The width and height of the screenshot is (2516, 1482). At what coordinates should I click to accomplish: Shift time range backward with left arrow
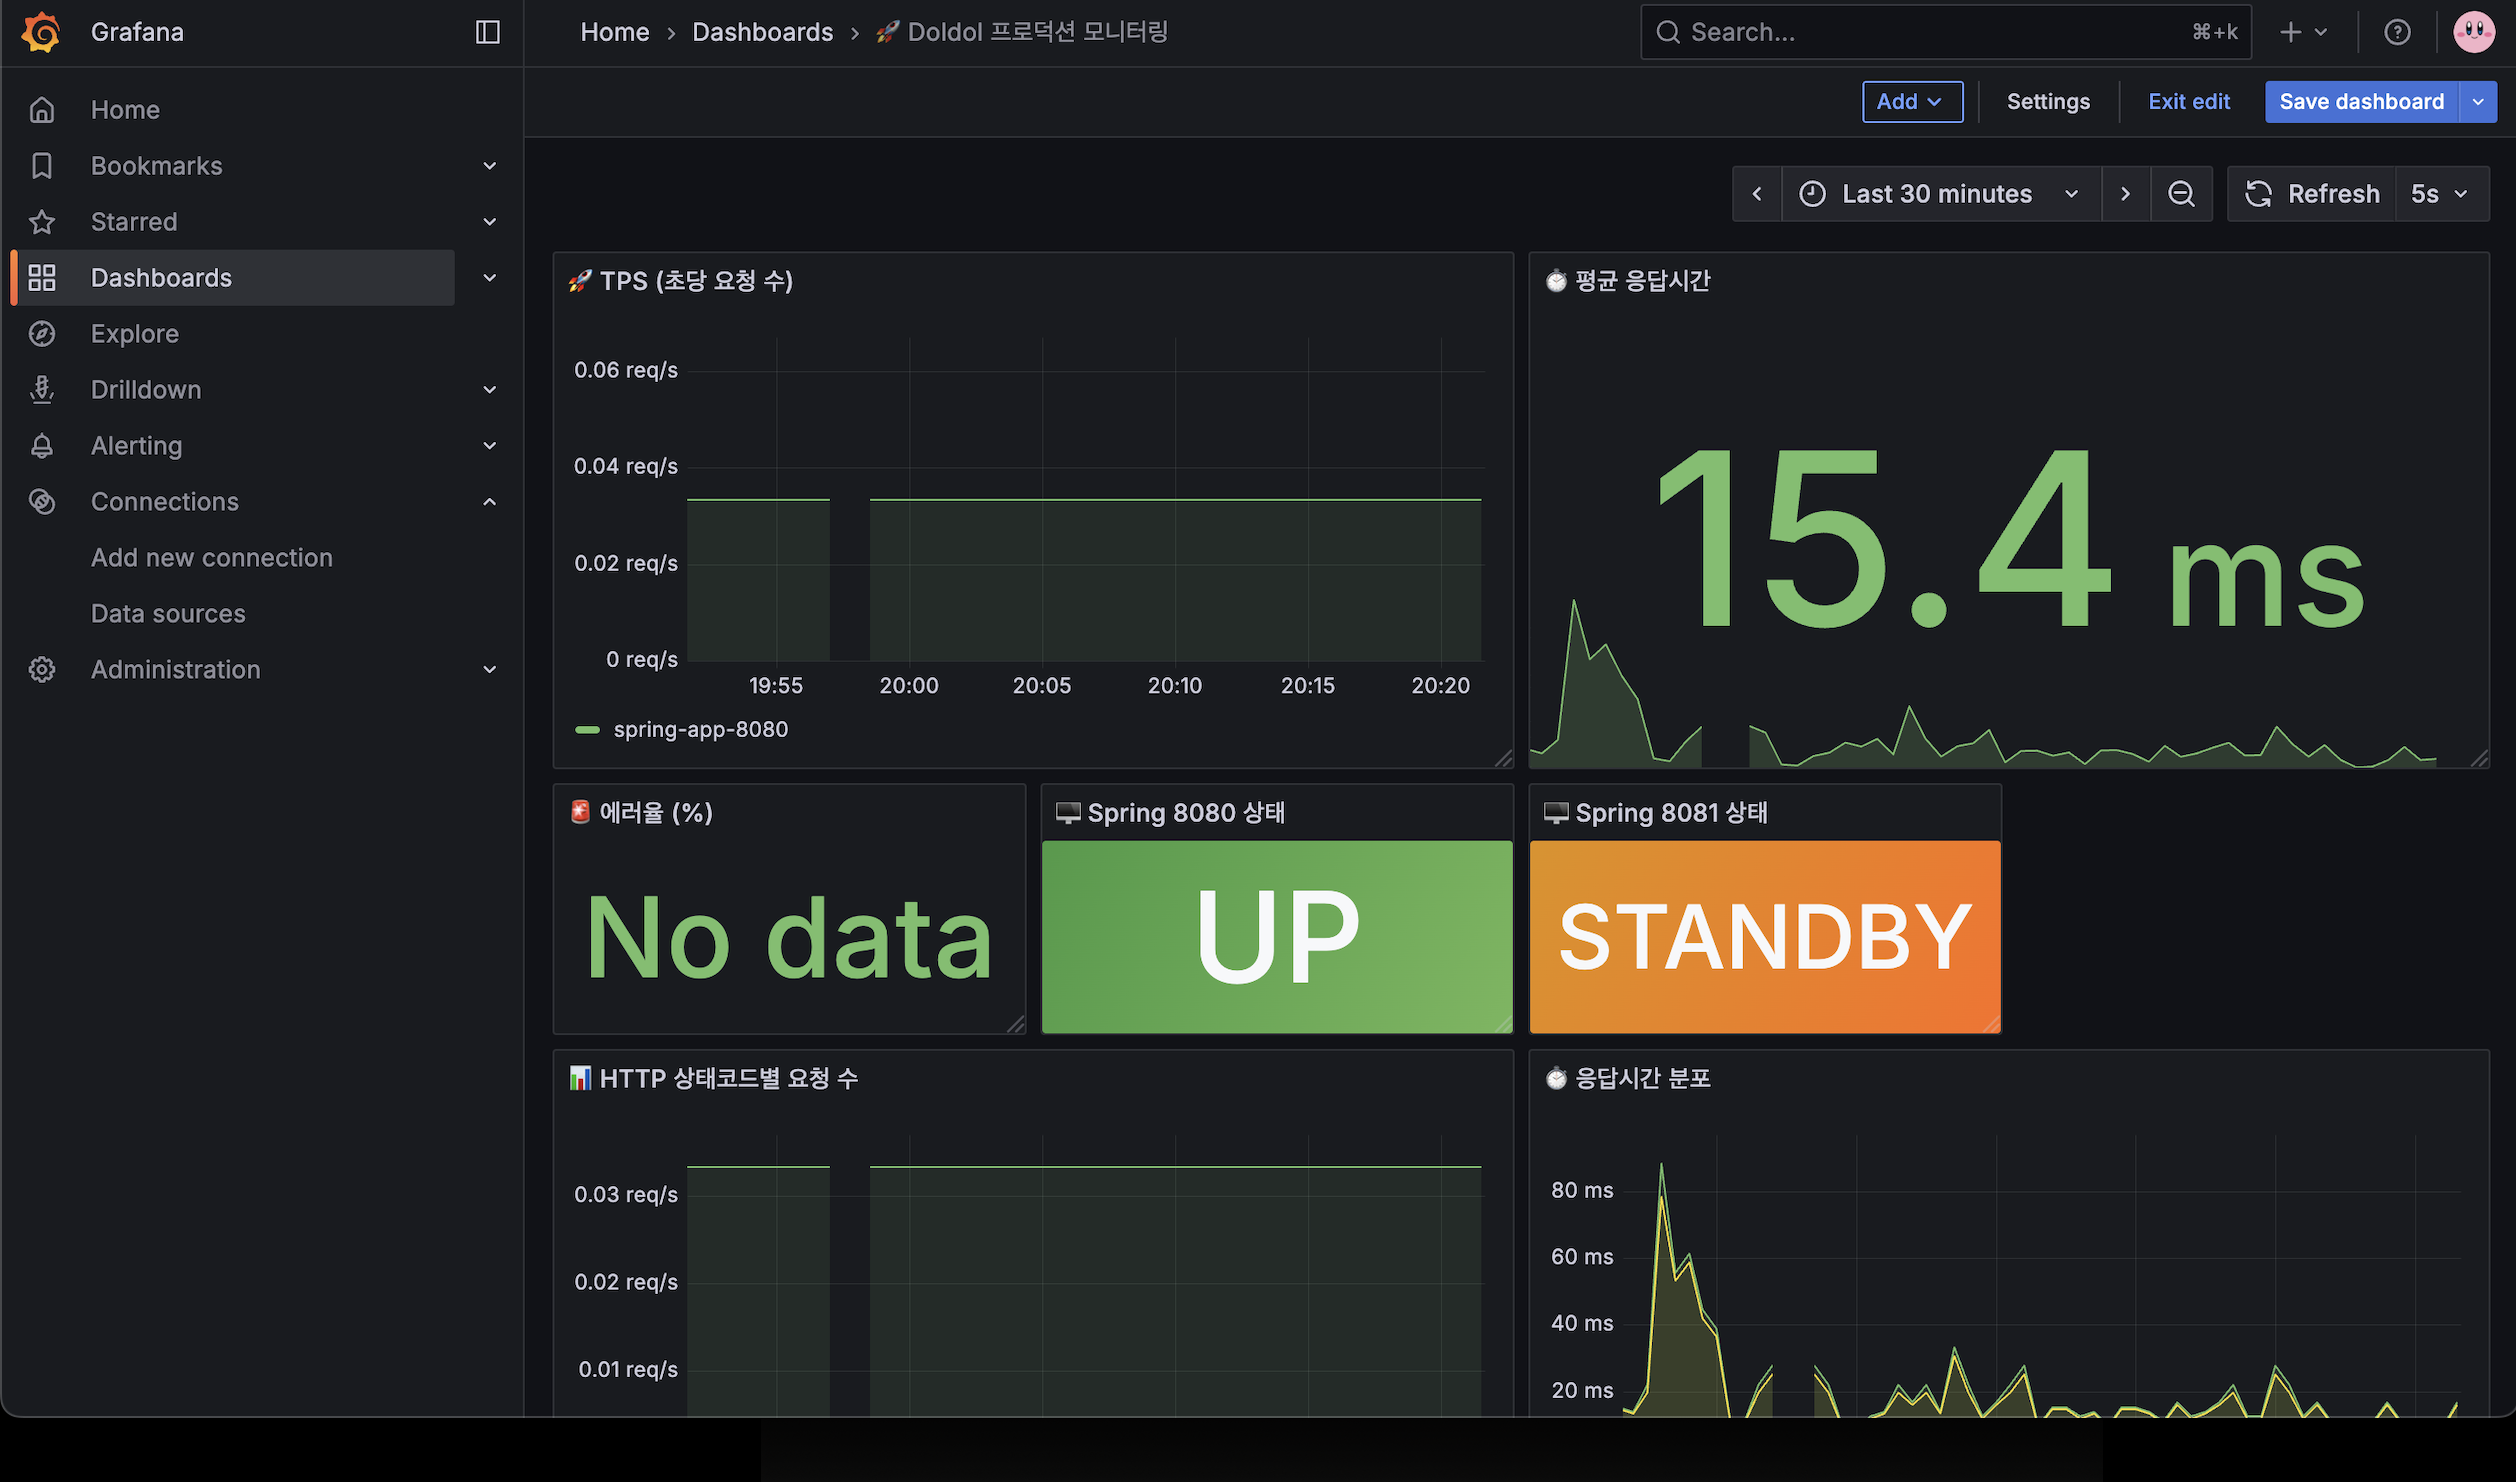[x=1757, y=194]
